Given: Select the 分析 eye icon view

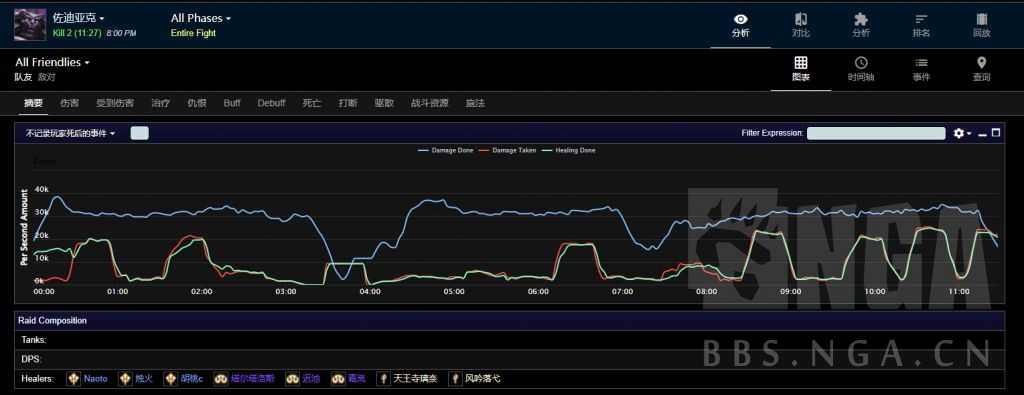Looking at the screenshot, I should [741, 25].
